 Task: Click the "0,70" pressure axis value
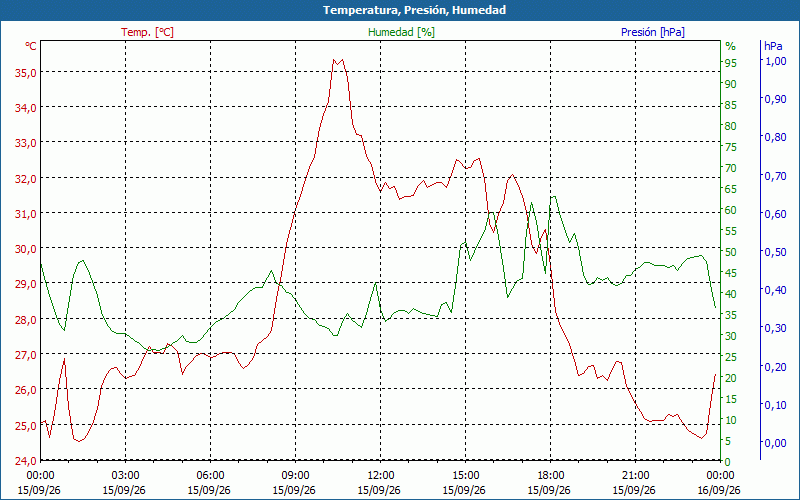point(776,175)
